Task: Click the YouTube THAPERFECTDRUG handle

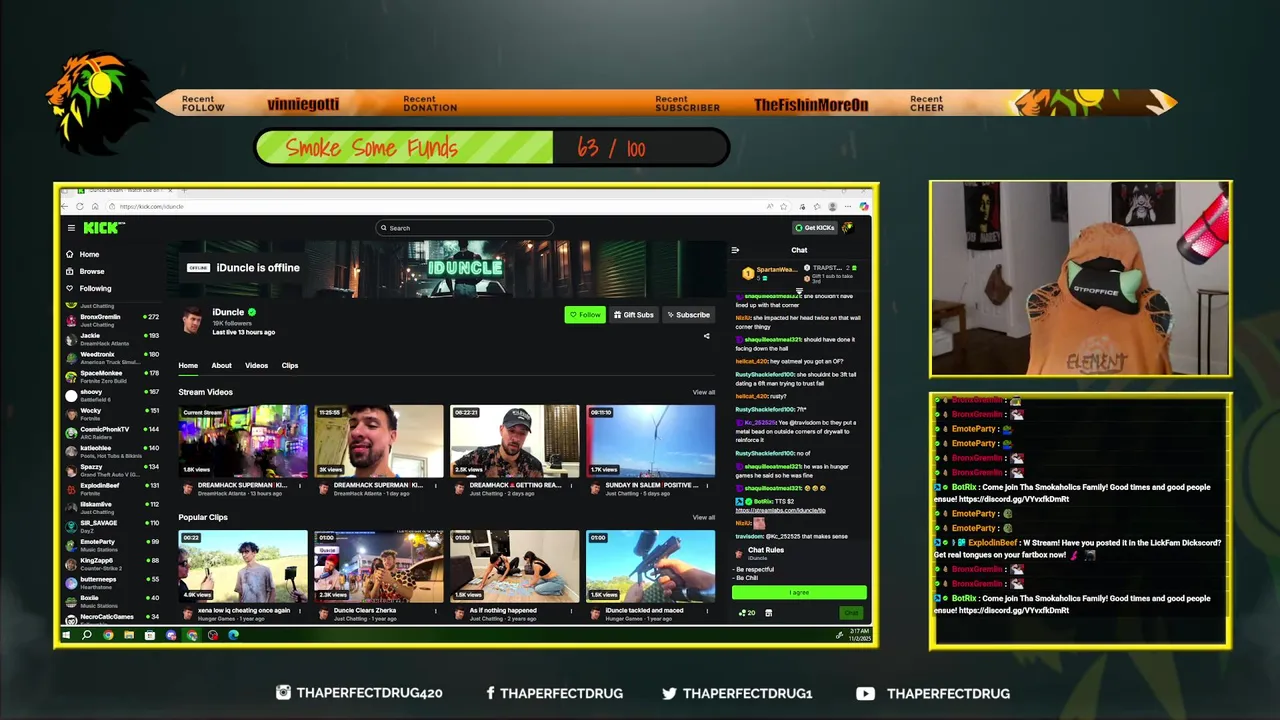Action: tap(933, 693)
